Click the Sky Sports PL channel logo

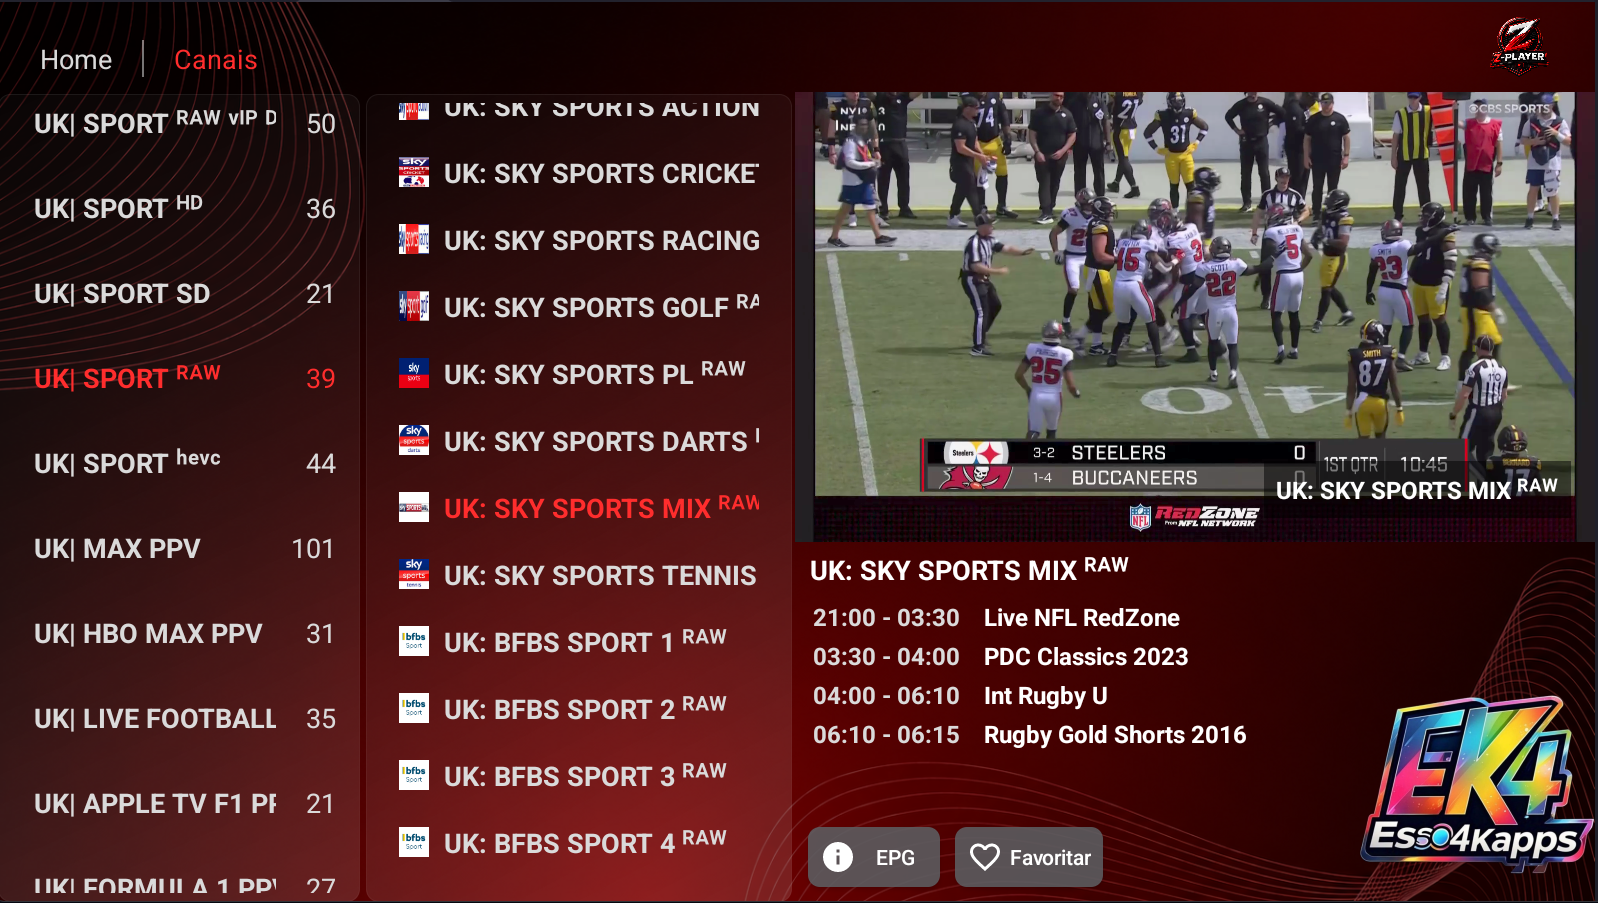pos(414,374)
